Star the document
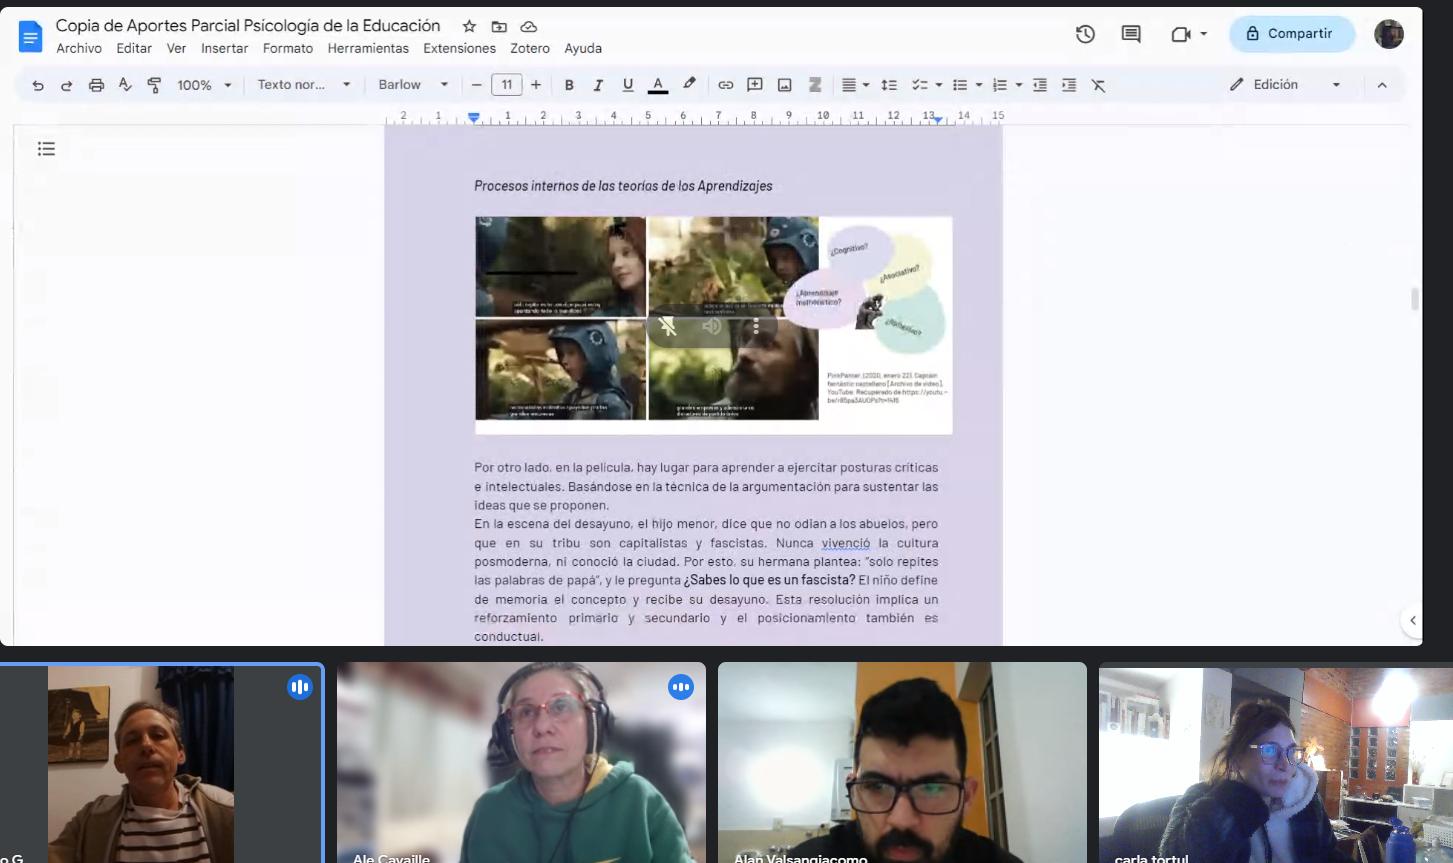The height and width of the screenshot is (863, 1453). pos(469,26)
